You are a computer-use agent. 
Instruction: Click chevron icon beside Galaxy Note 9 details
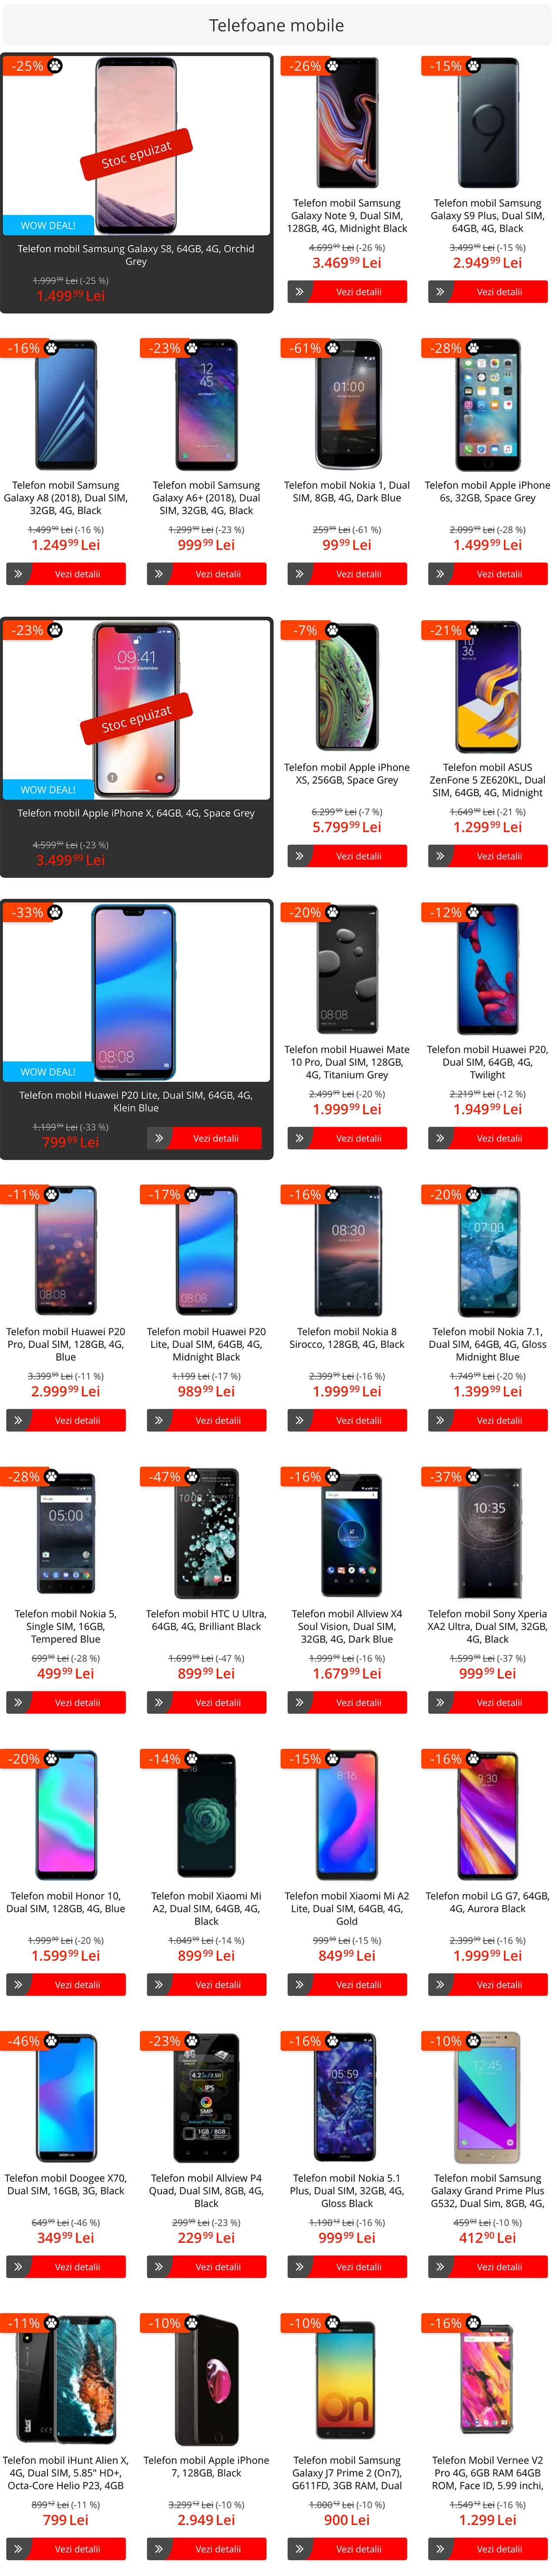coord(298,292)
